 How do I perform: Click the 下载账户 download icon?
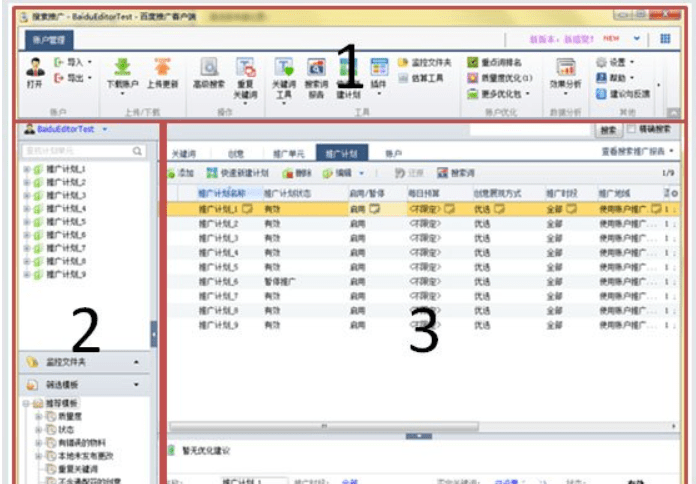[123, 67]
